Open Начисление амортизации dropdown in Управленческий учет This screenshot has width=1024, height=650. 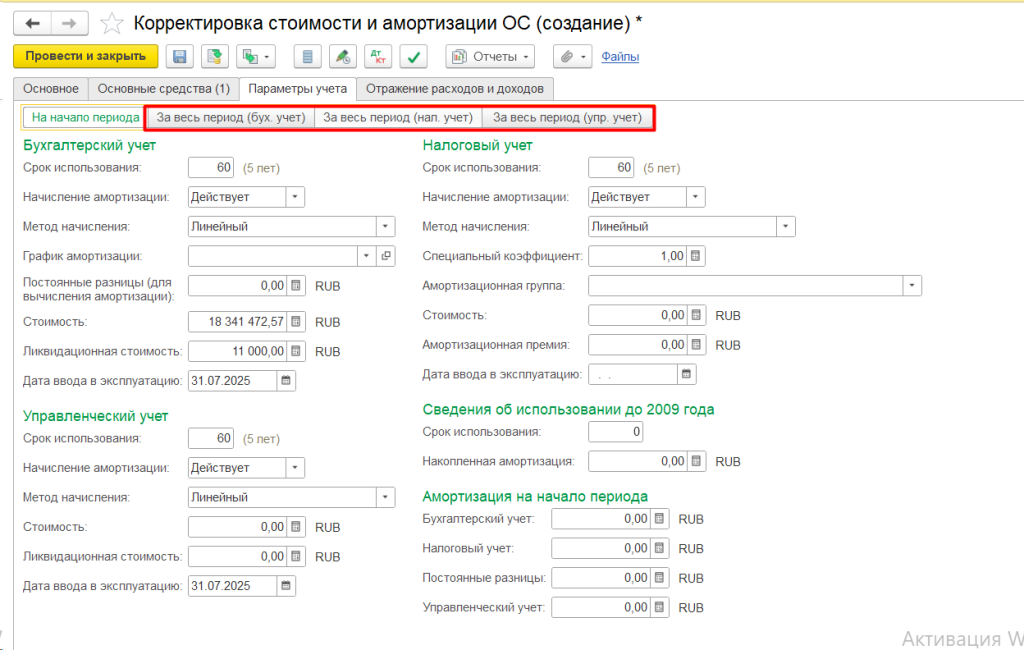[294, 468]
